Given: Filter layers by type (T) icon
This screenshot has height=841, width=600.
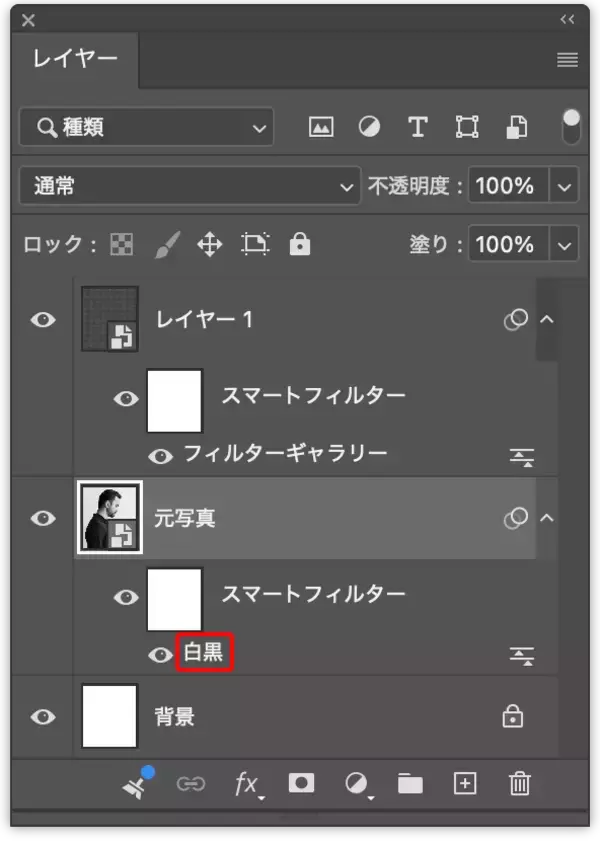Looking at the screenshot, I should pyautogui.click(x=418, y=127).
